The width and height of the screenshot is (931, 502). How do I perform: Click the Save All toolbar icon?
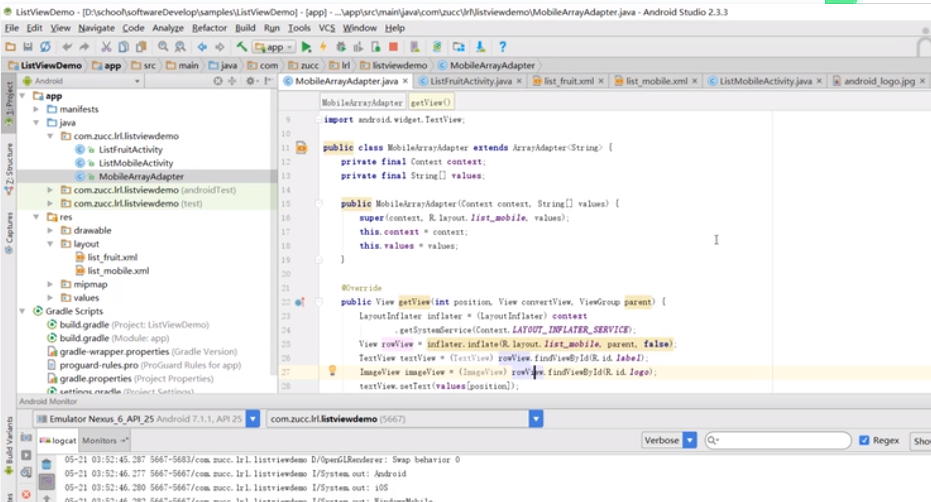click(x=26, y=47)
